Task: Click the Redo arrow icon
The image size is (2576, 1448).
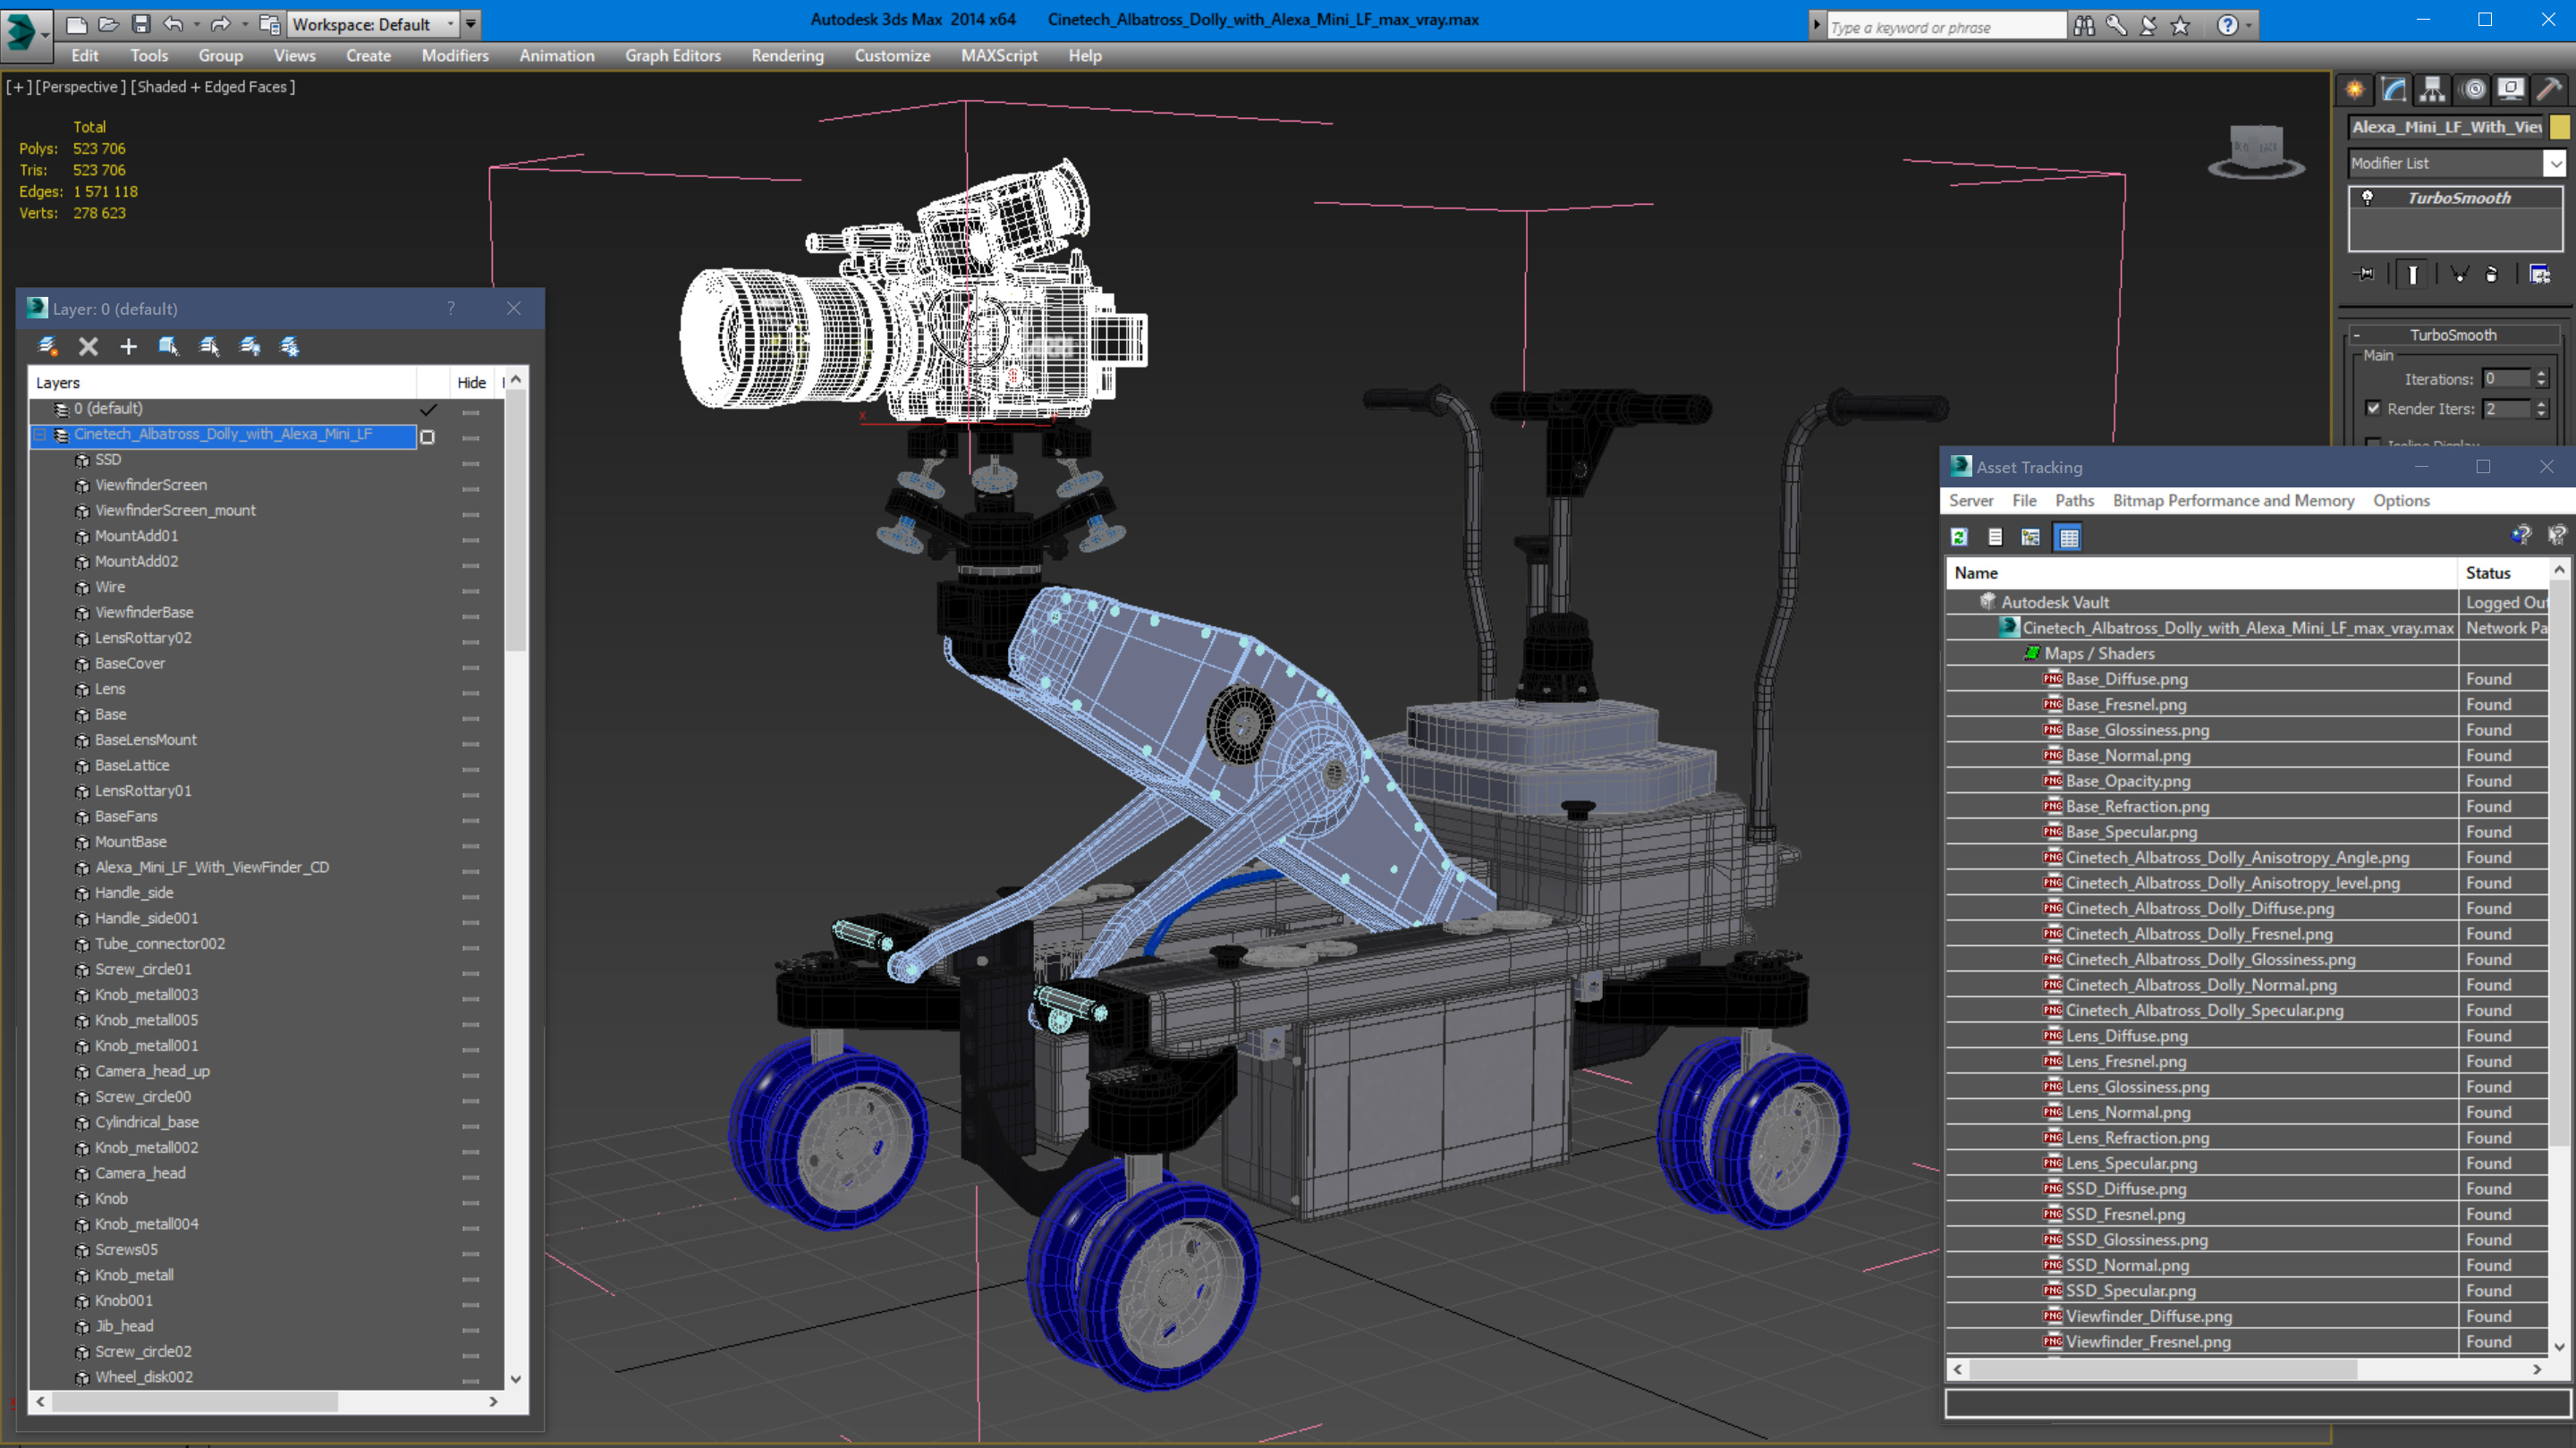Action: point(220,24)
